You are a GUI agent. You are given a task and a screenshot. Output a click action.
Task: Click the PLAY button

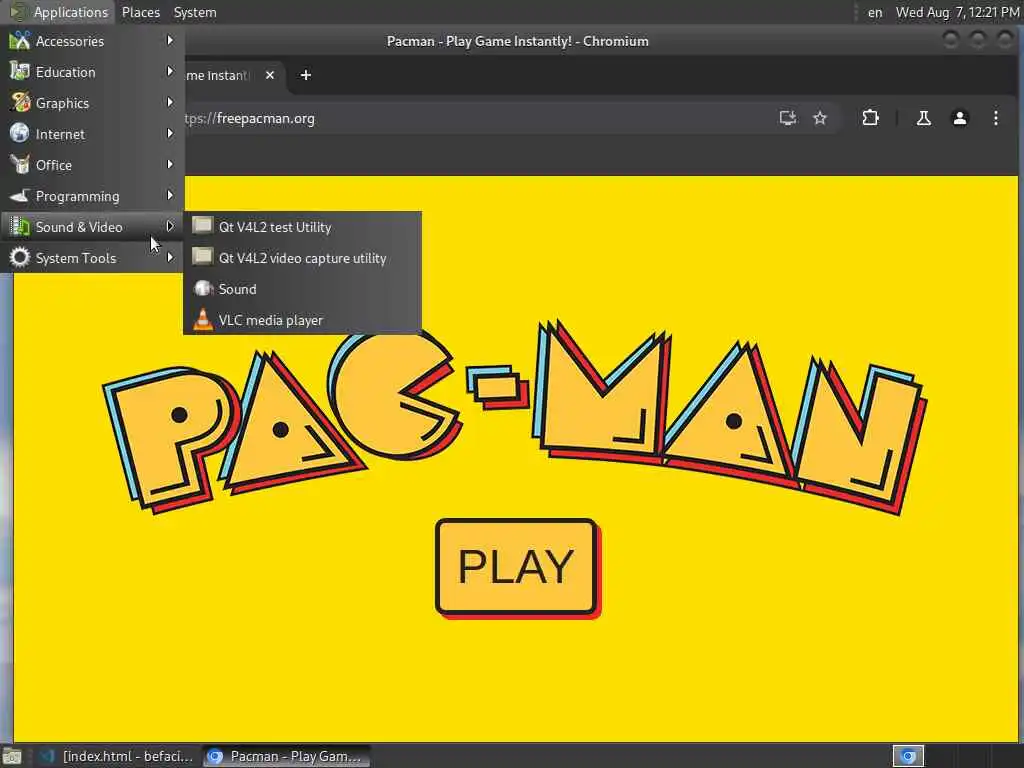[517, 566]
